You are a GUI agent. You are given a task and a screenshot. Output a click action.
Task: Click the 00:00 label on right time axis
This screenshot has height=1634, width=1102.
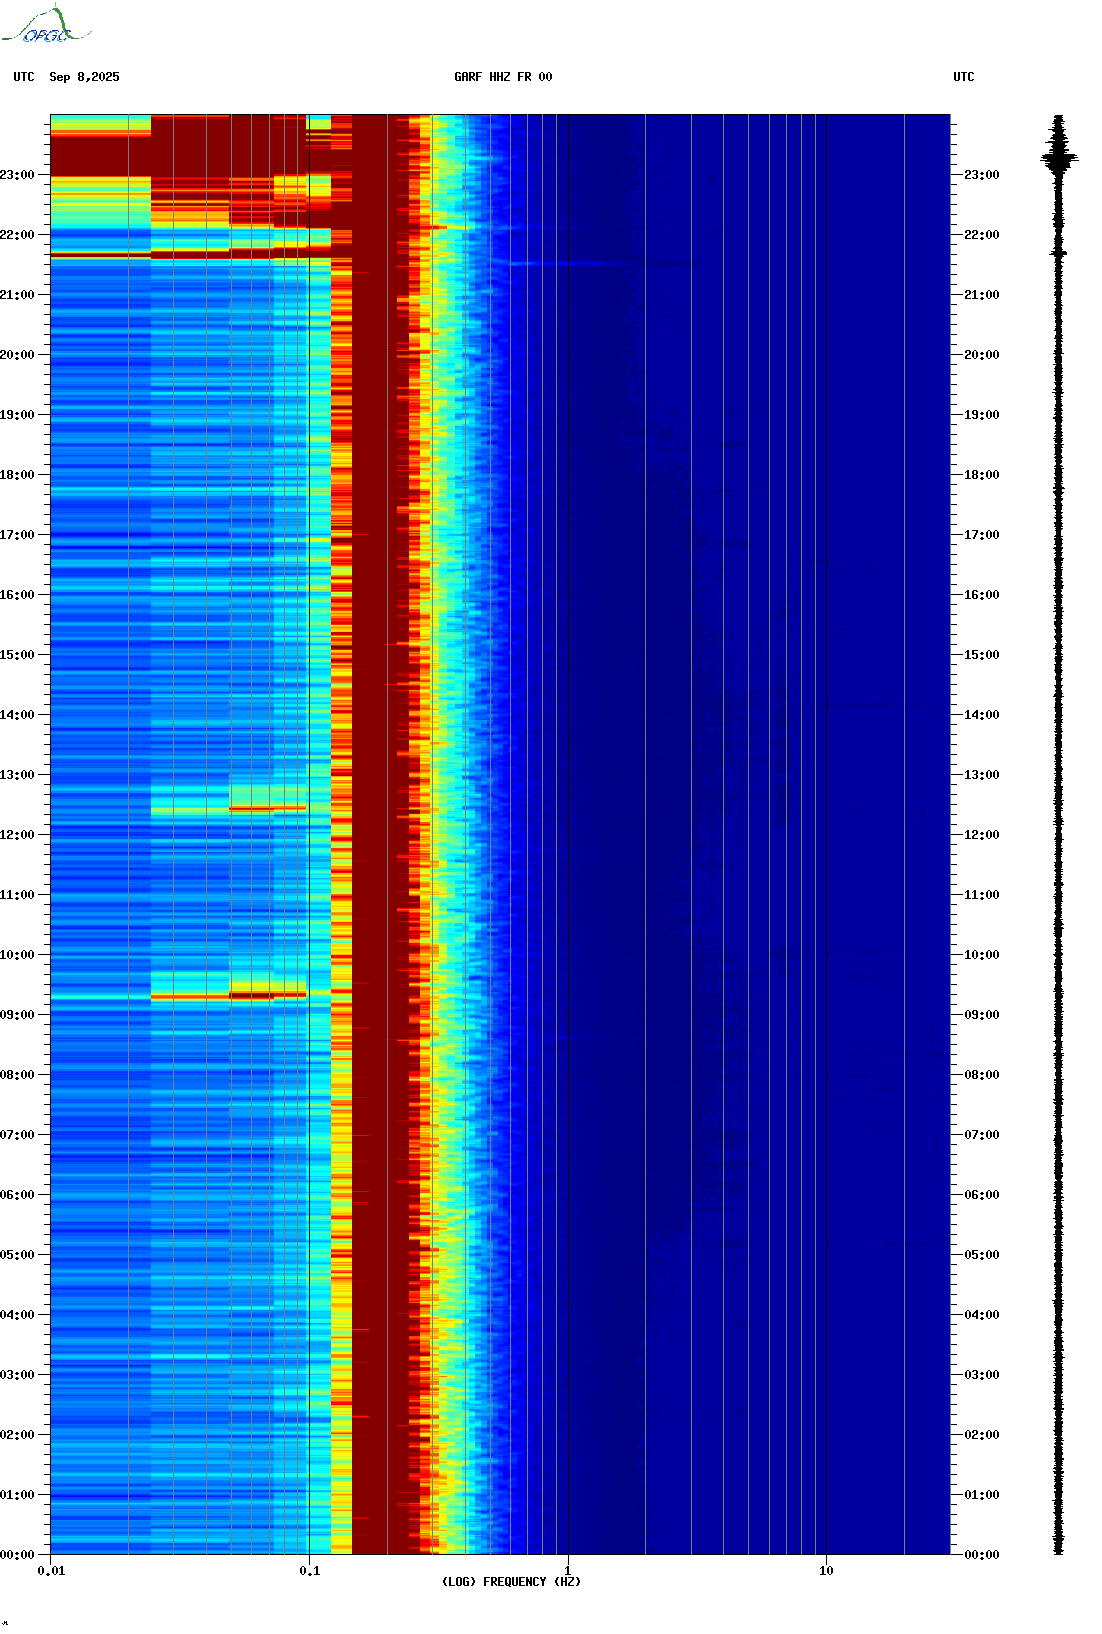(x=981, y=1555)
